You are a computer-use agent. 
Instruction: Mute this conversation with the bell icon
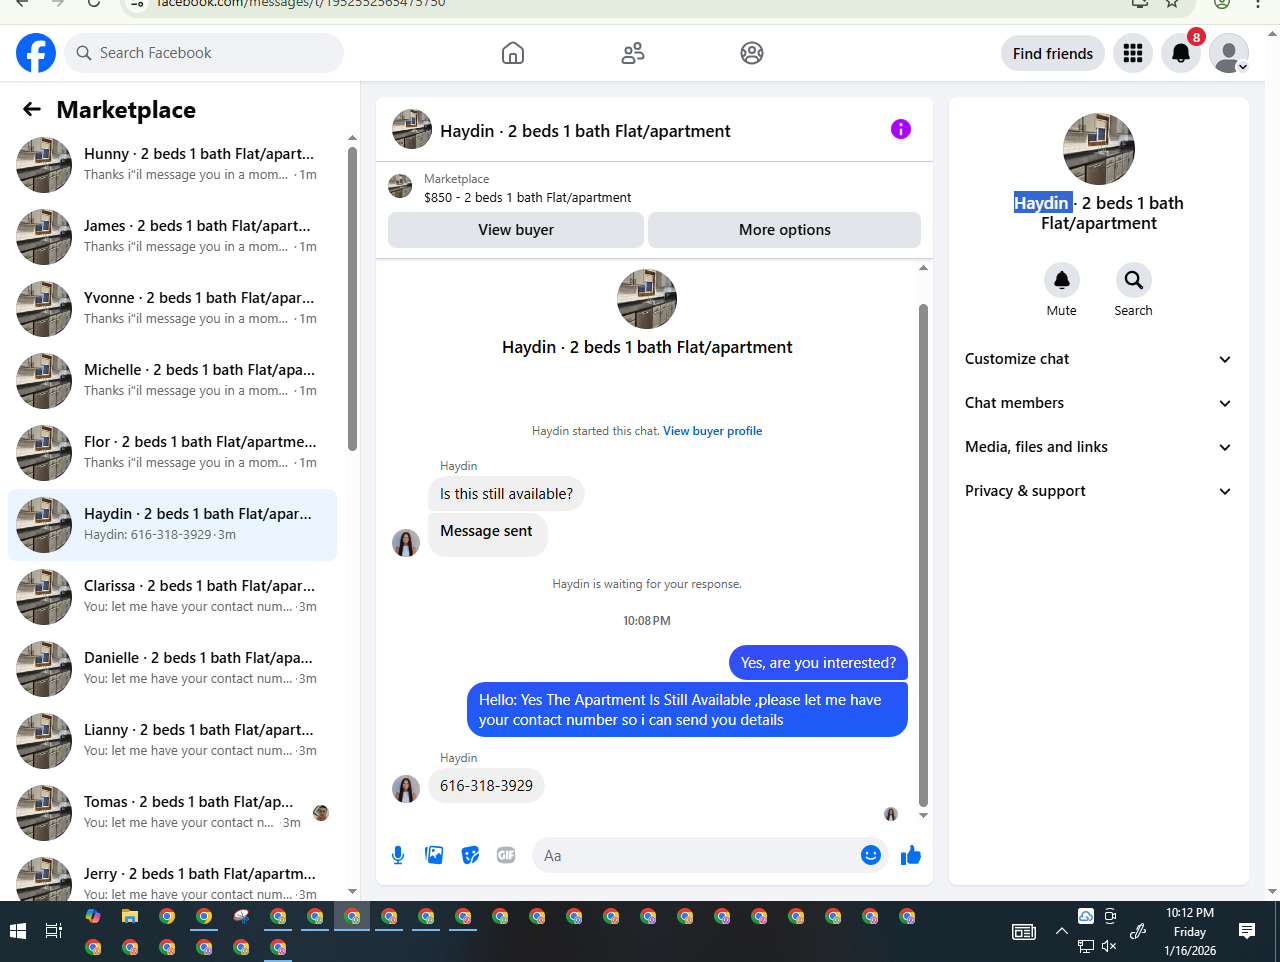click(x=1062, y=280)
